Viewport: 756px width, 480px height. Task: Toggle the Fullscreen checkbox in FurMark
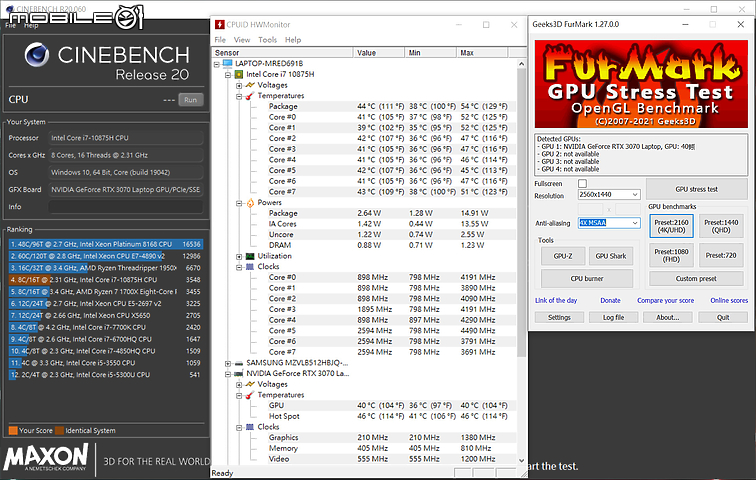pos(582,184)
